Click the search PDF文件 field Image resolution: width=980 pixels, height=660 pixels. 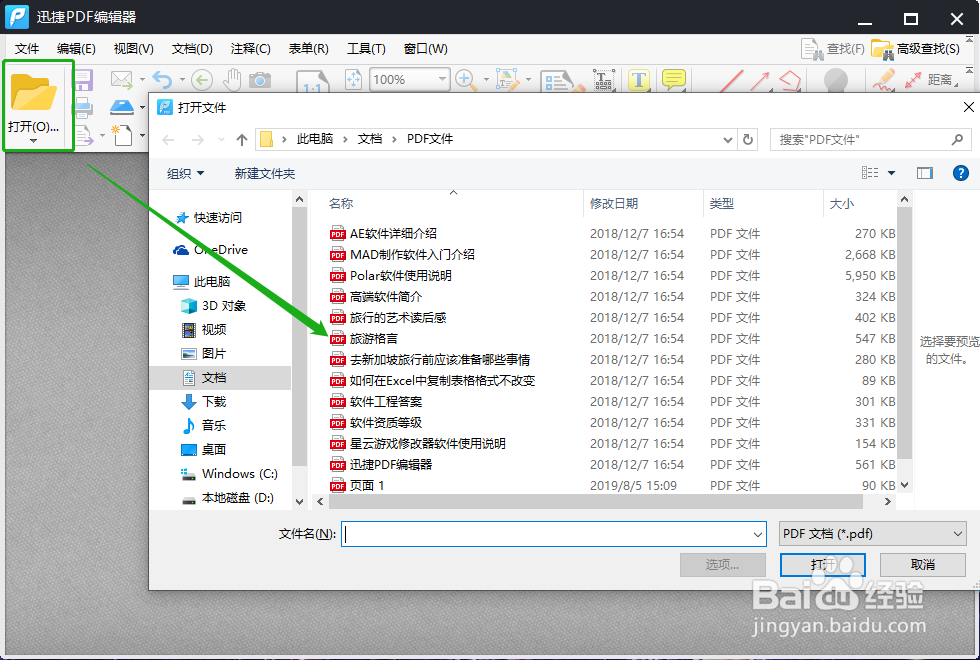(870, 139)
